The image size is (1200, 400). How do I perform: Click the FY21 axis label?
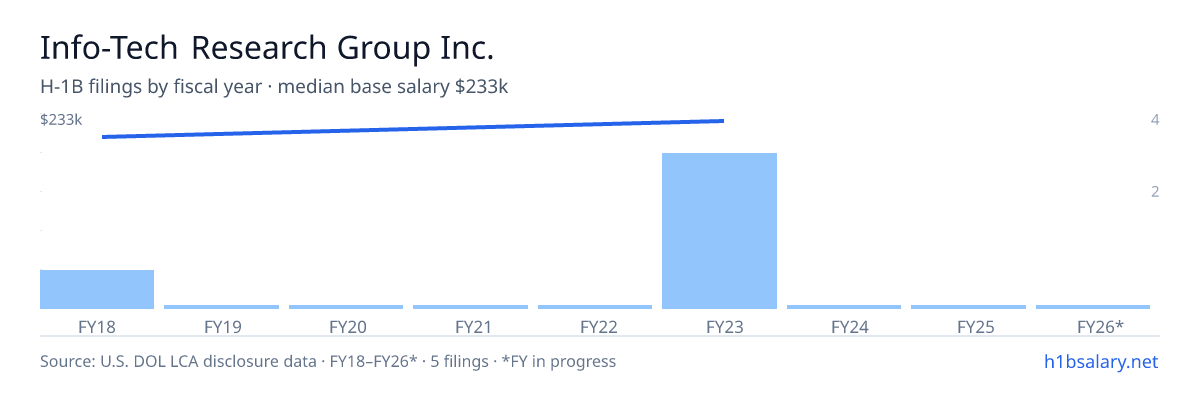coord(470,327)
